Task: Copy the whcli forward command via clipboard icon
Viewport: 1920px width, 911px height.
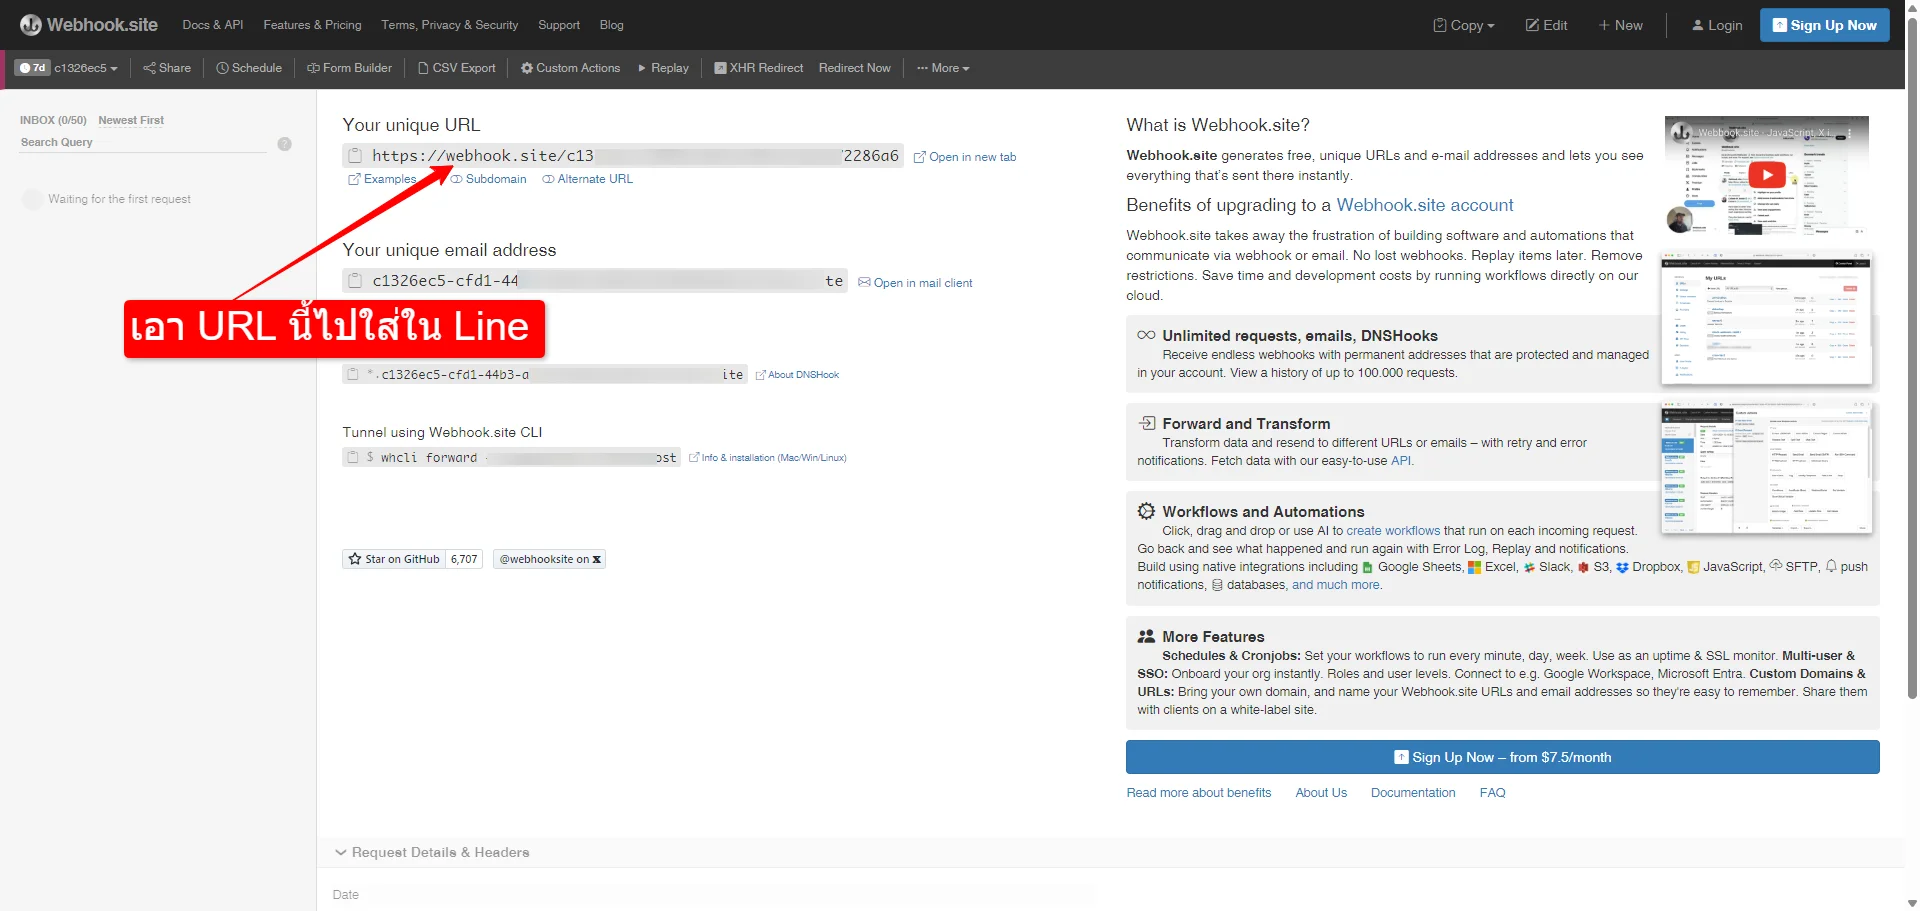Action: click(352, 457)
